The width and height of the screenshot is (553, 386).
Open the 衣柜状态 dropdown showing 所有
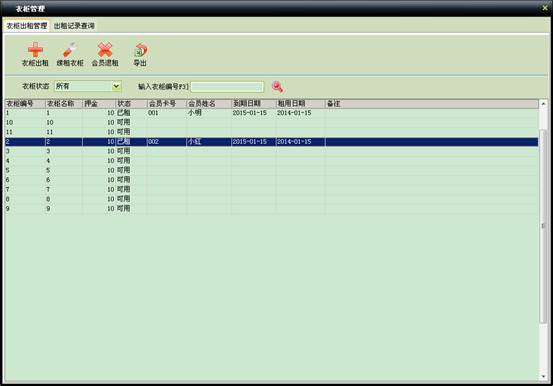pos(88,86)
